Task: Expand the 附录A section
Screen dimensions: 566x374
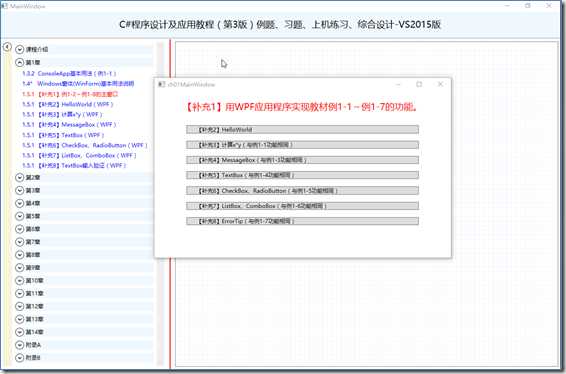Action: [19, 345]
